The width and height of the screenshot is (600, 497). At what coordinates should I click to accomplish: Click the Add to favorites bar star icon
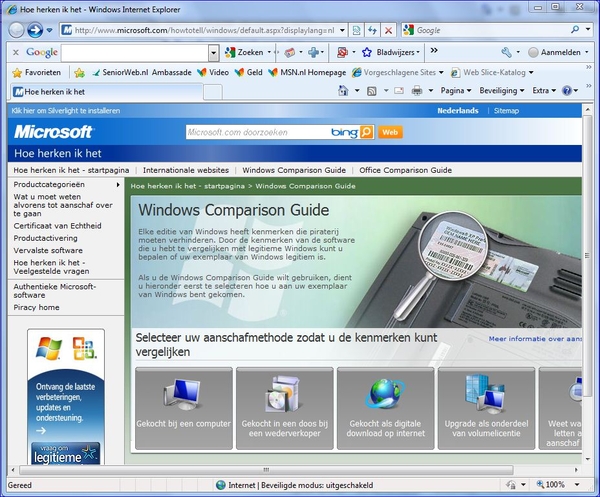(x=79, y=72)
